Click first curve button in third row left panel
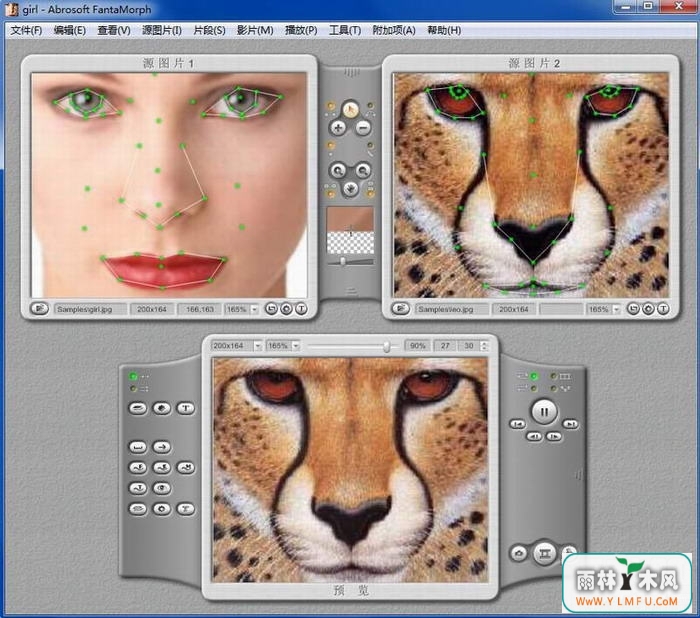This screenshot has width=700, height=618. (138, 468)
